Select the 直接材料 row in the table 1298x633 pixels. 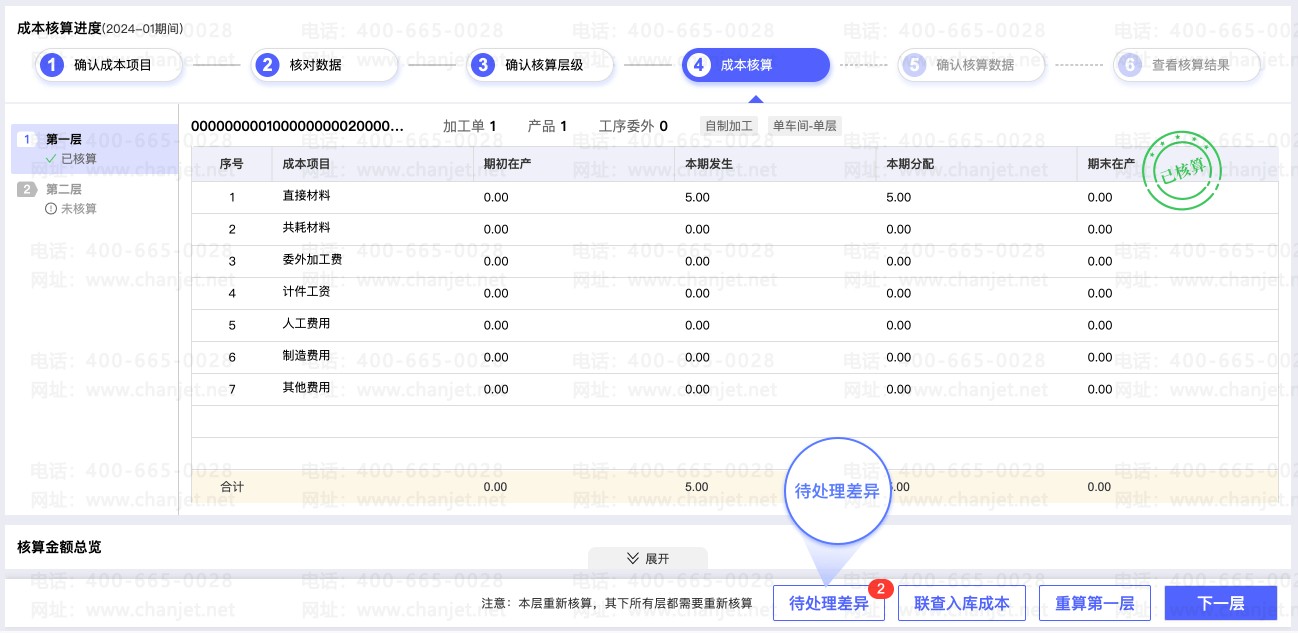pos(734,197)
